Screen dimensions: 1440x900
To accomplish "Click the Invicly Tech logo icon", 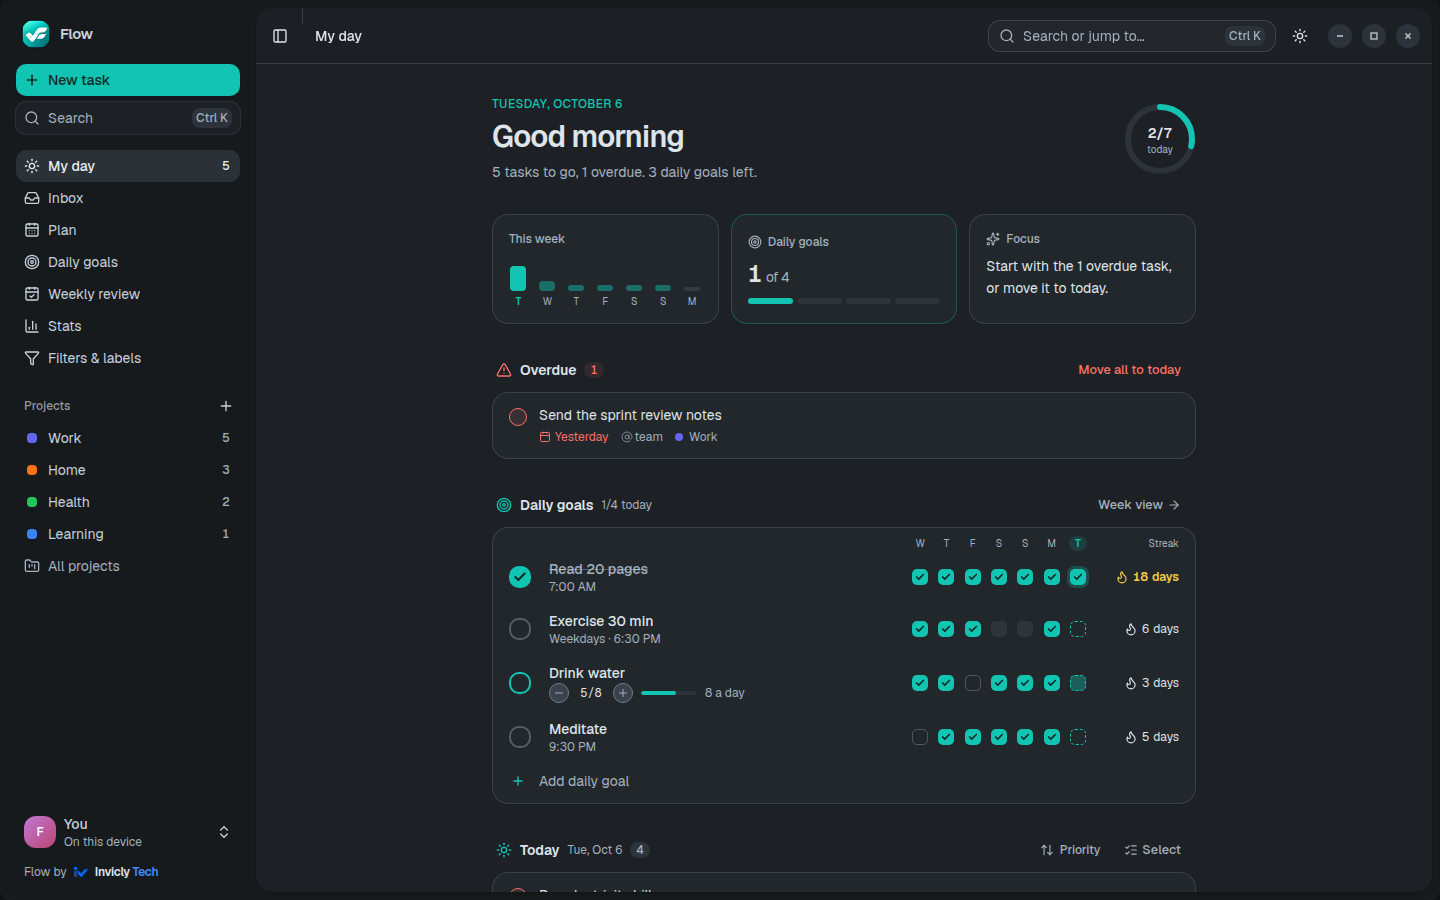I will coord(81,872).
